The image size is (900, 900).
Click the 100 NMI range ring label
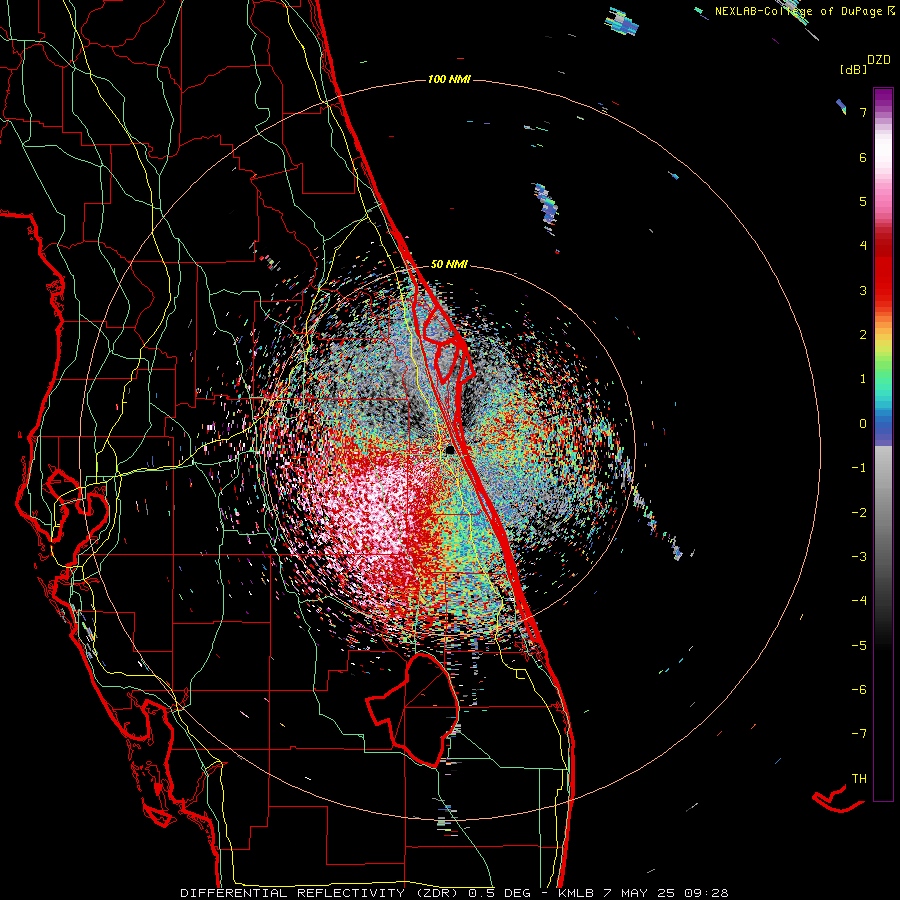pyautogui.click(x=449, y=79)
